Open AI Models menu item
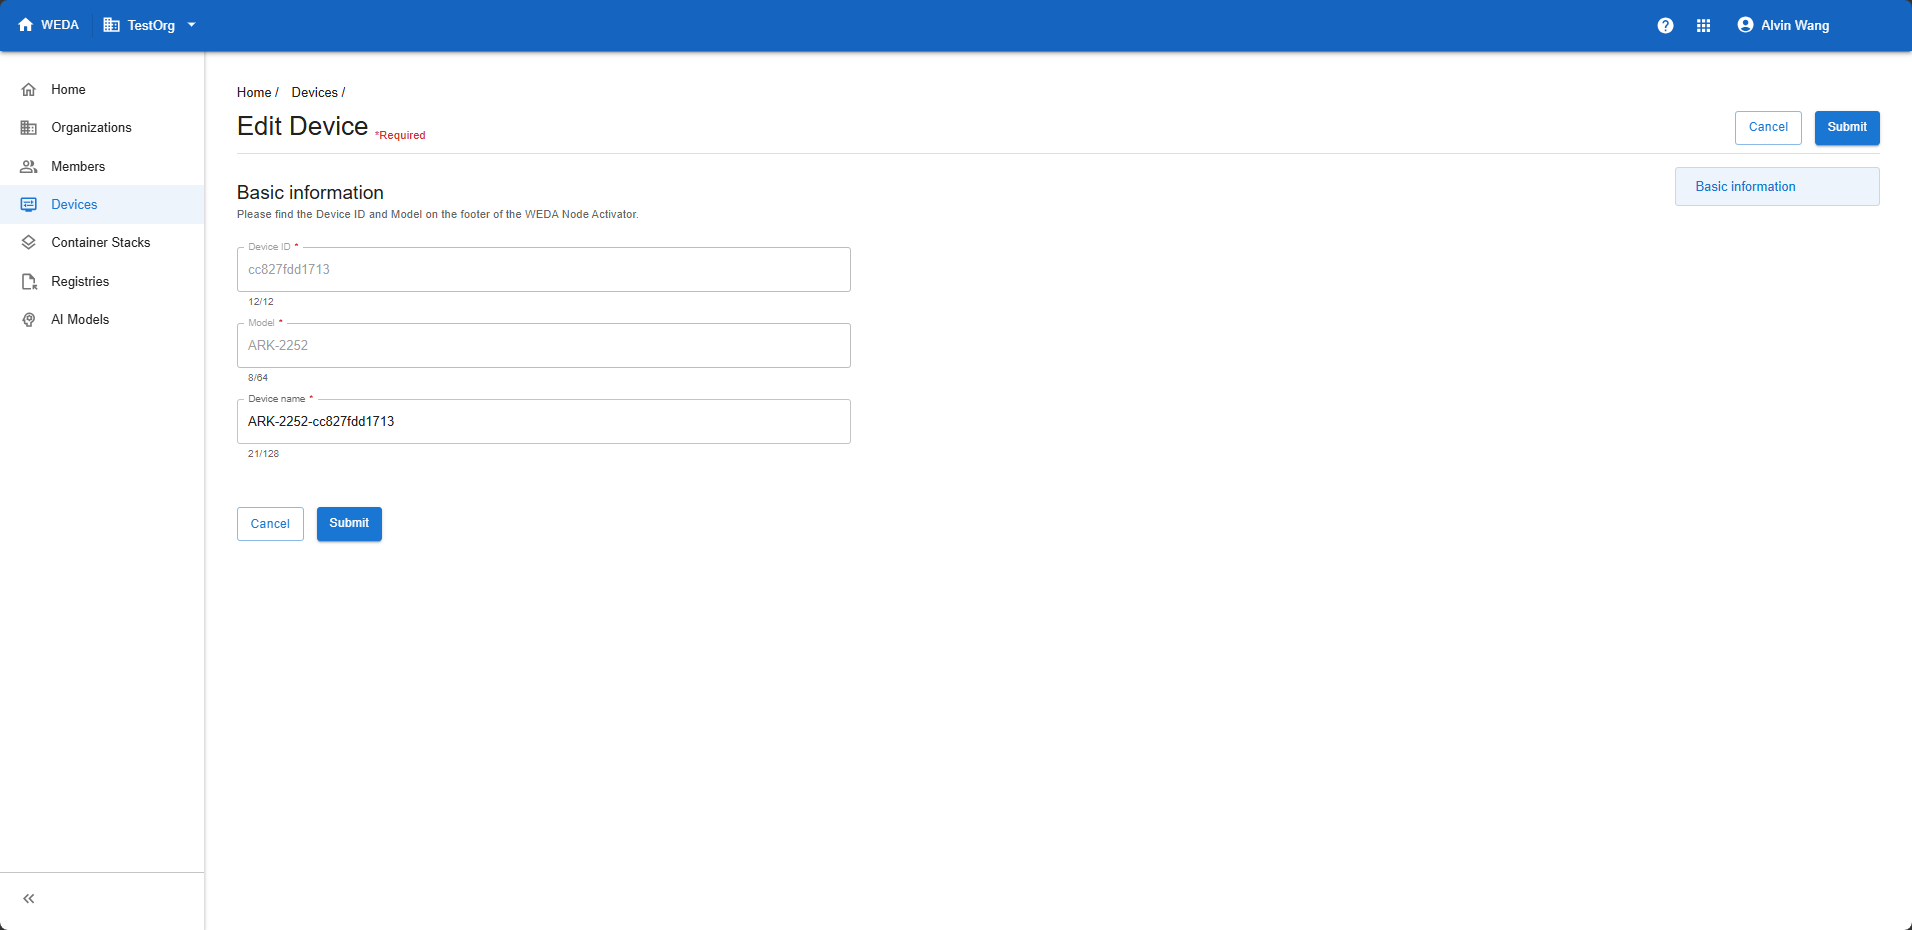Image resolution: width=1912 pixels, height=930 pixels. (x=102, y=320)
